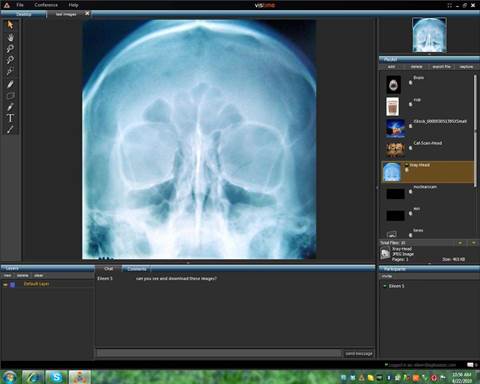
Task: Open the Brain image thumbnail
Action: coord(393,85)
